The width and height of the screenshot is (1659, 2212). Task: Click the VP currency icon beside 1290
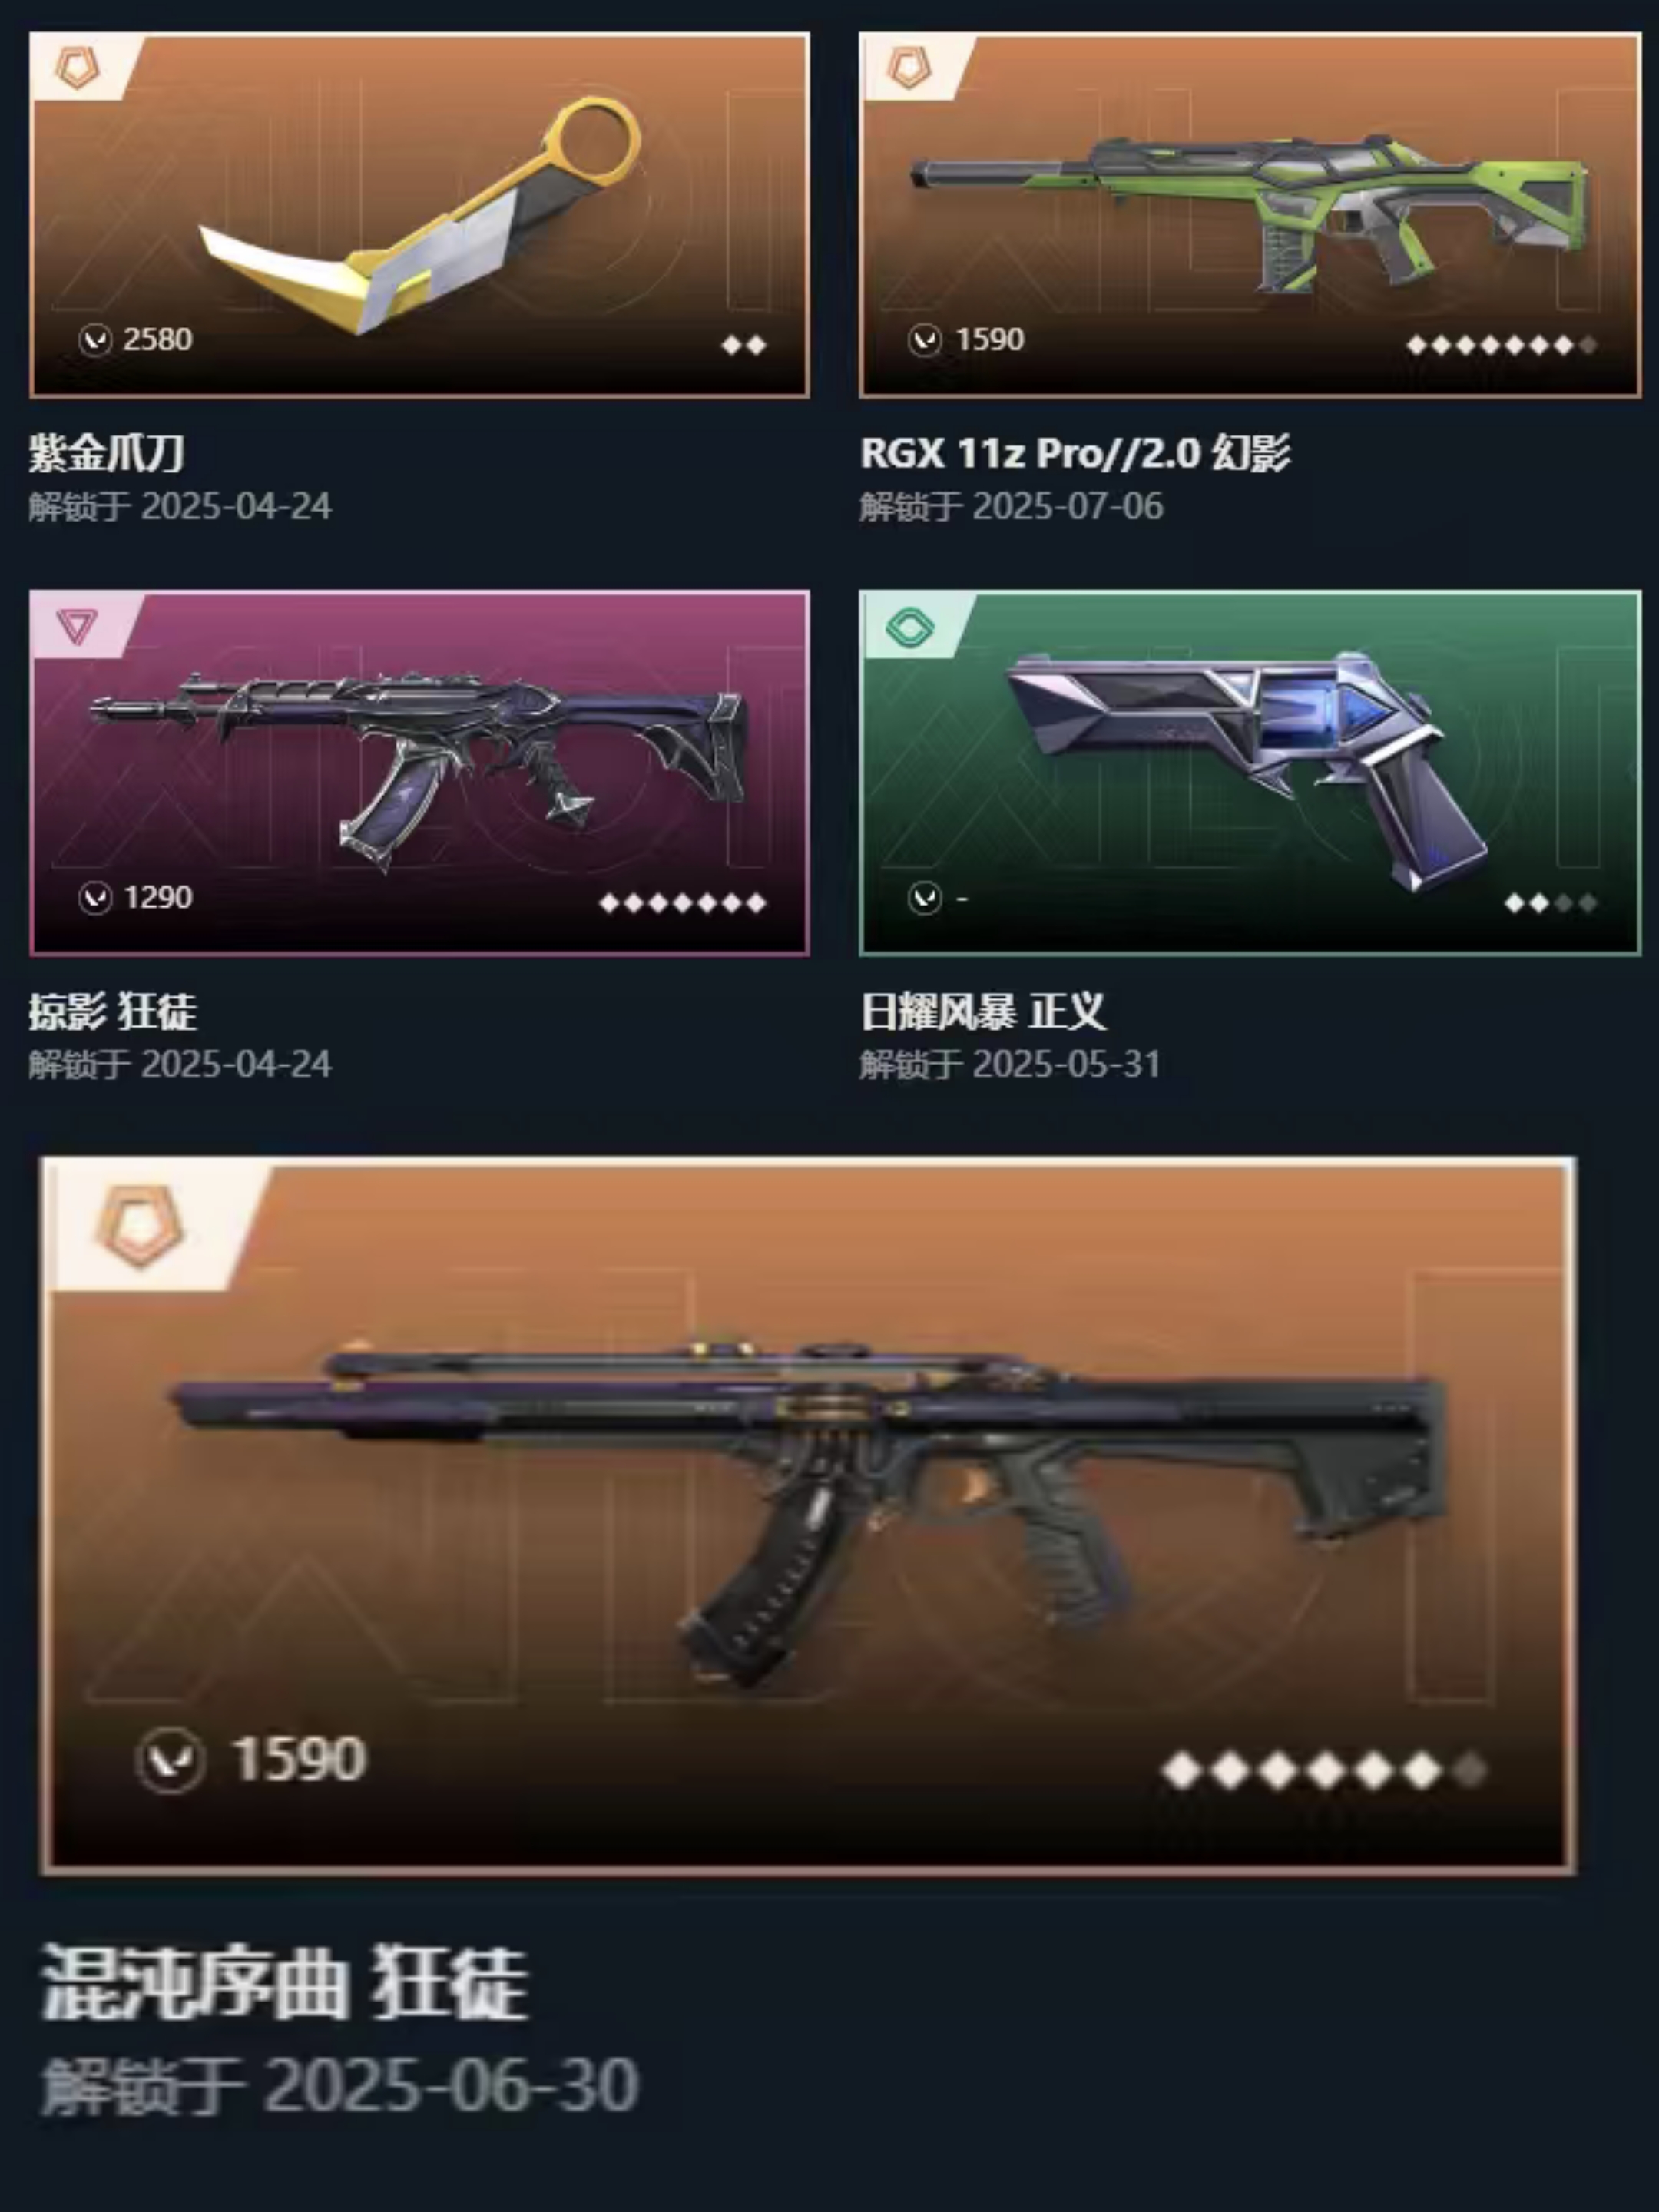coord(95,898)
